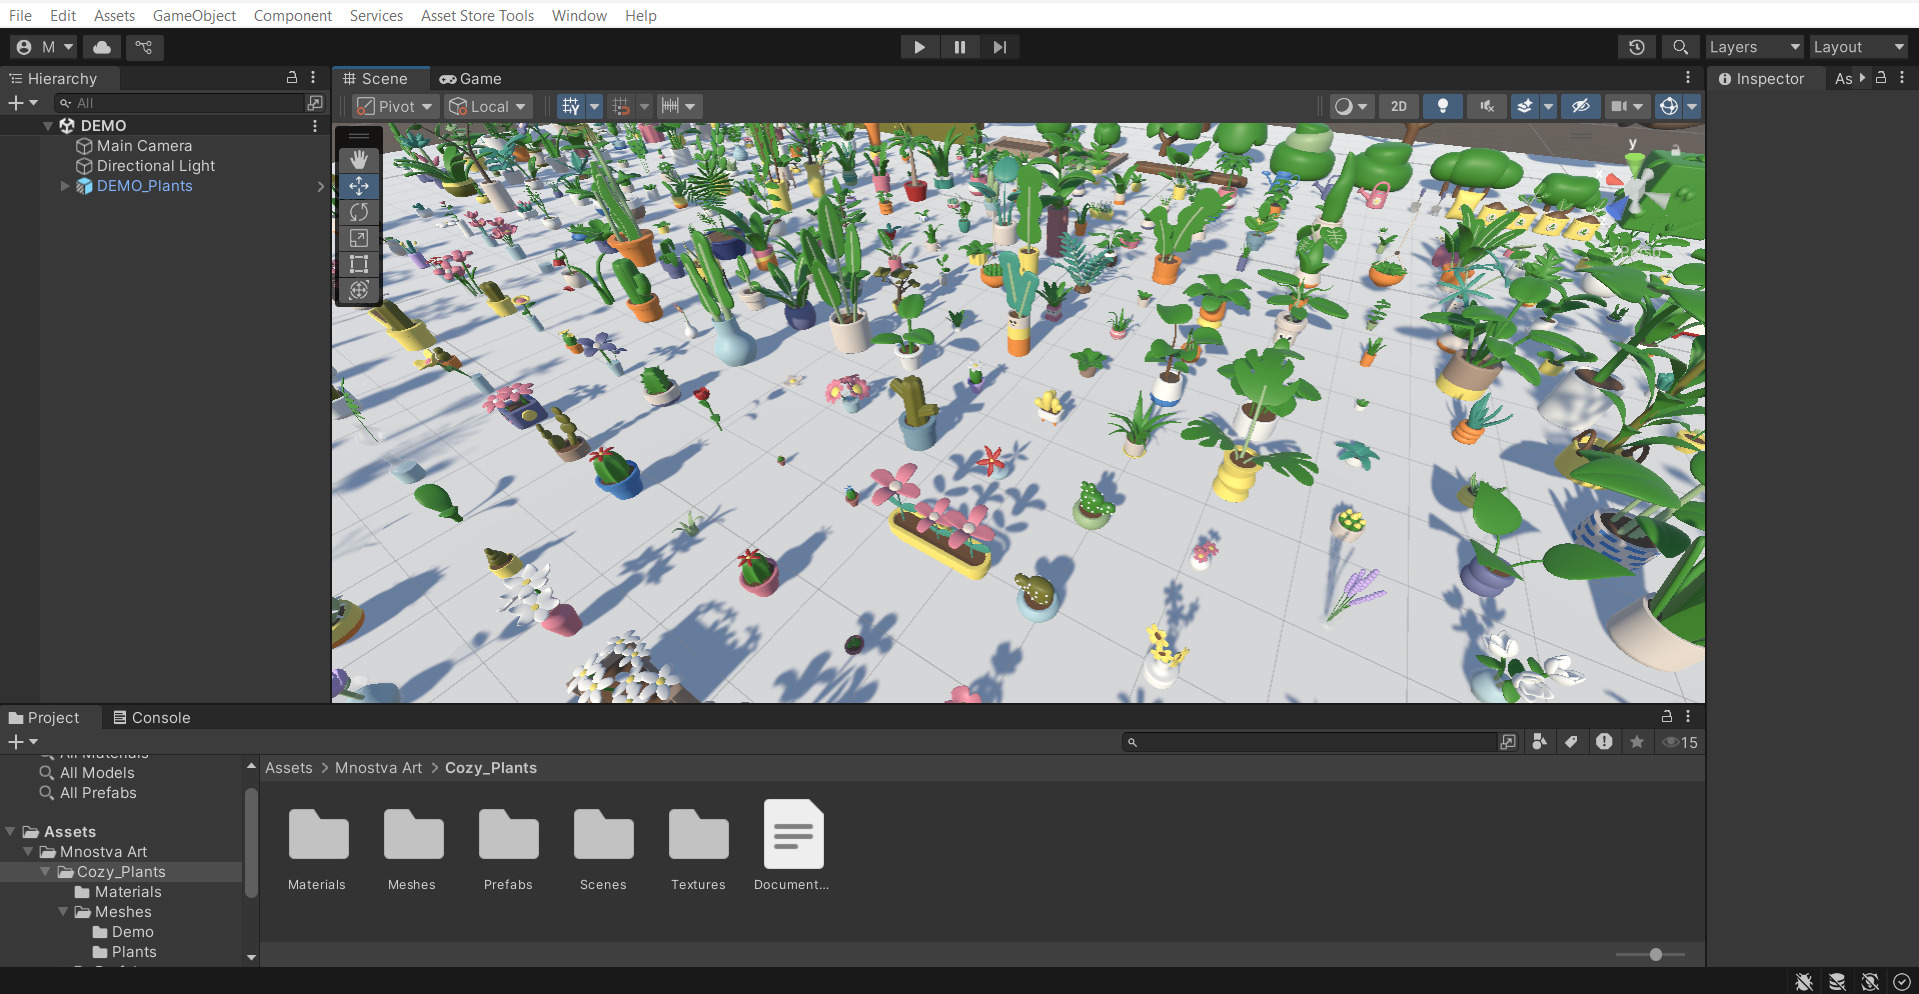
Task: Click the Project search input field
Action: [x=1309, y=742]
